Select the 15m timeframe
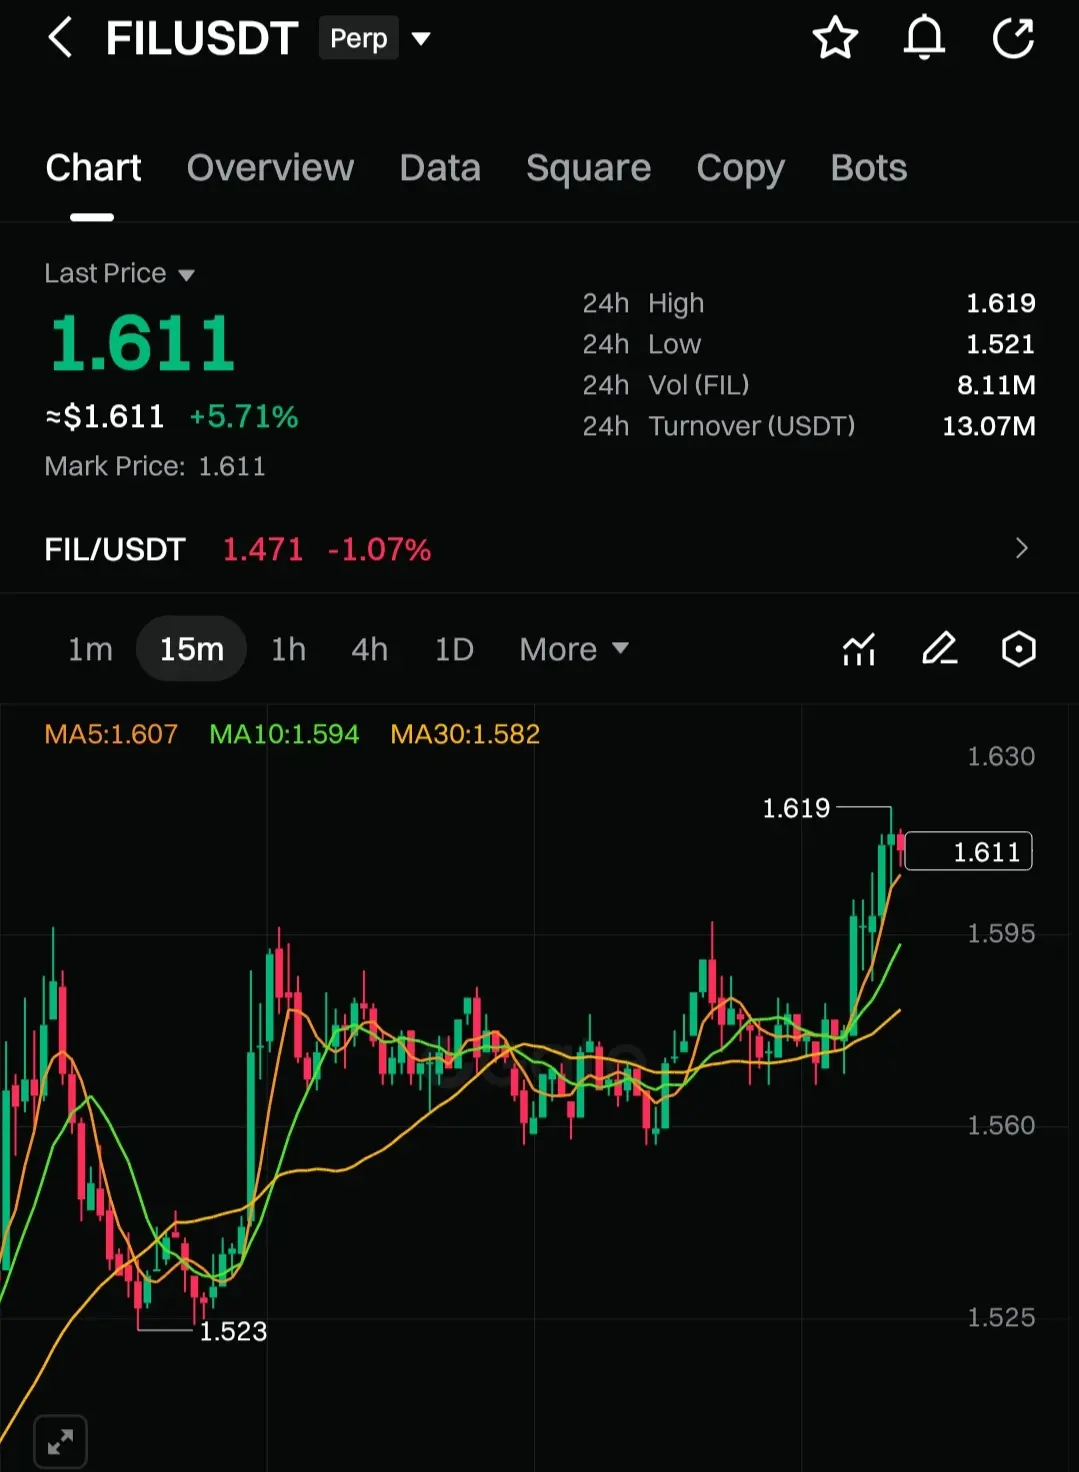Image resolution: width=1079 pixels, height=1472 pixels. 191,649
